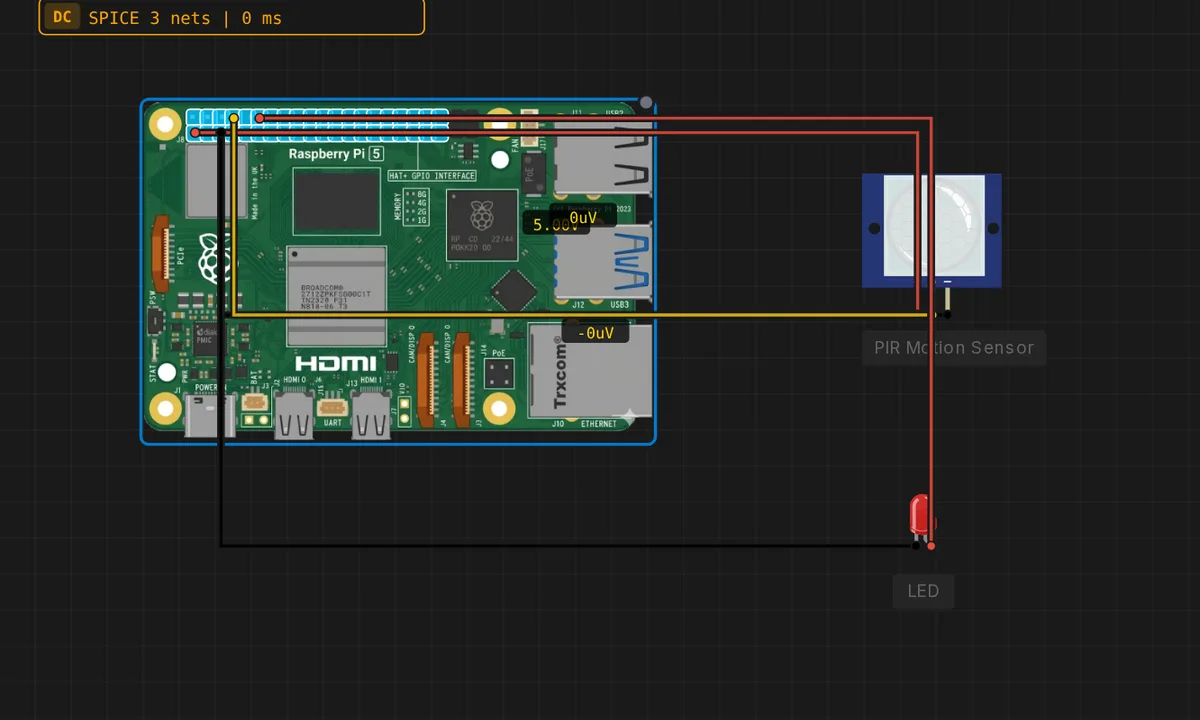Click the black pin endpoint under PIR sensor
Viewport: 1200px width, 720px height.
947,315
